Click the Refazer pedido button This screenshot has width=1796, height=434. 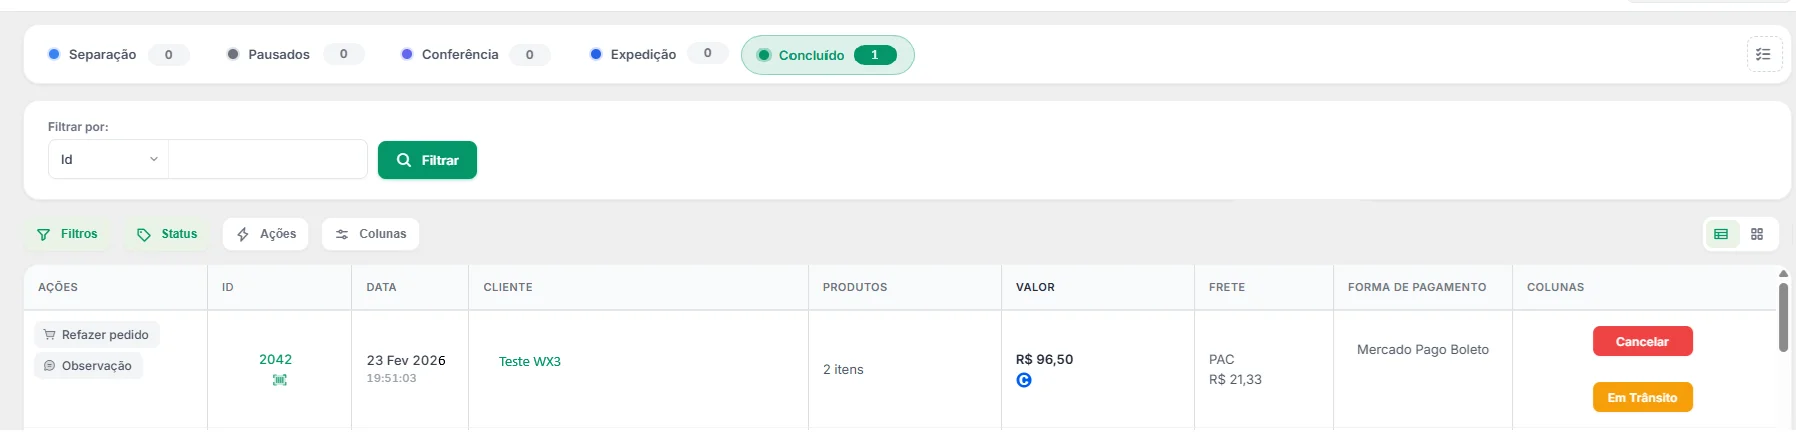(x=97, y=334)
